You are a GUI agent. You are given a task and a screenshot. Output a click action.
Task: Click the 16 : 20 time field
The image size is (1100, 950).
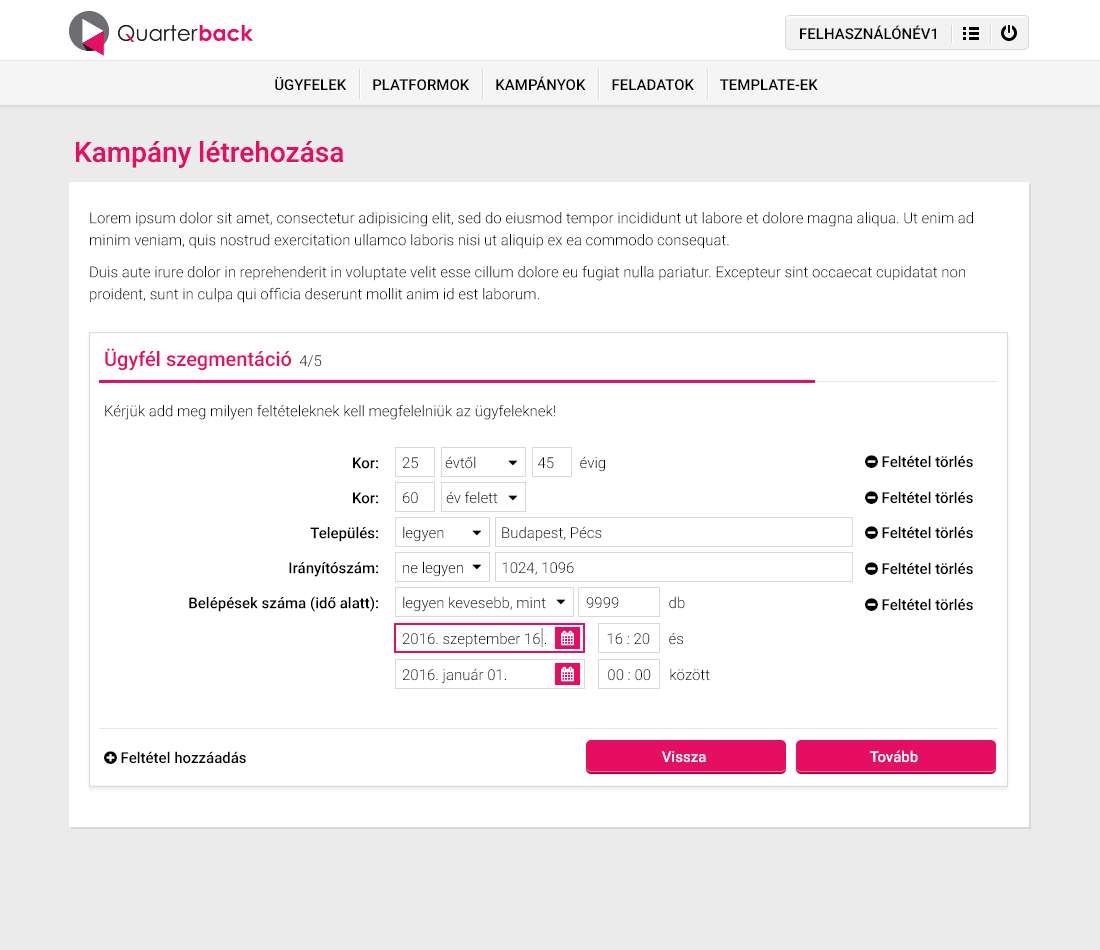(629, 638)
